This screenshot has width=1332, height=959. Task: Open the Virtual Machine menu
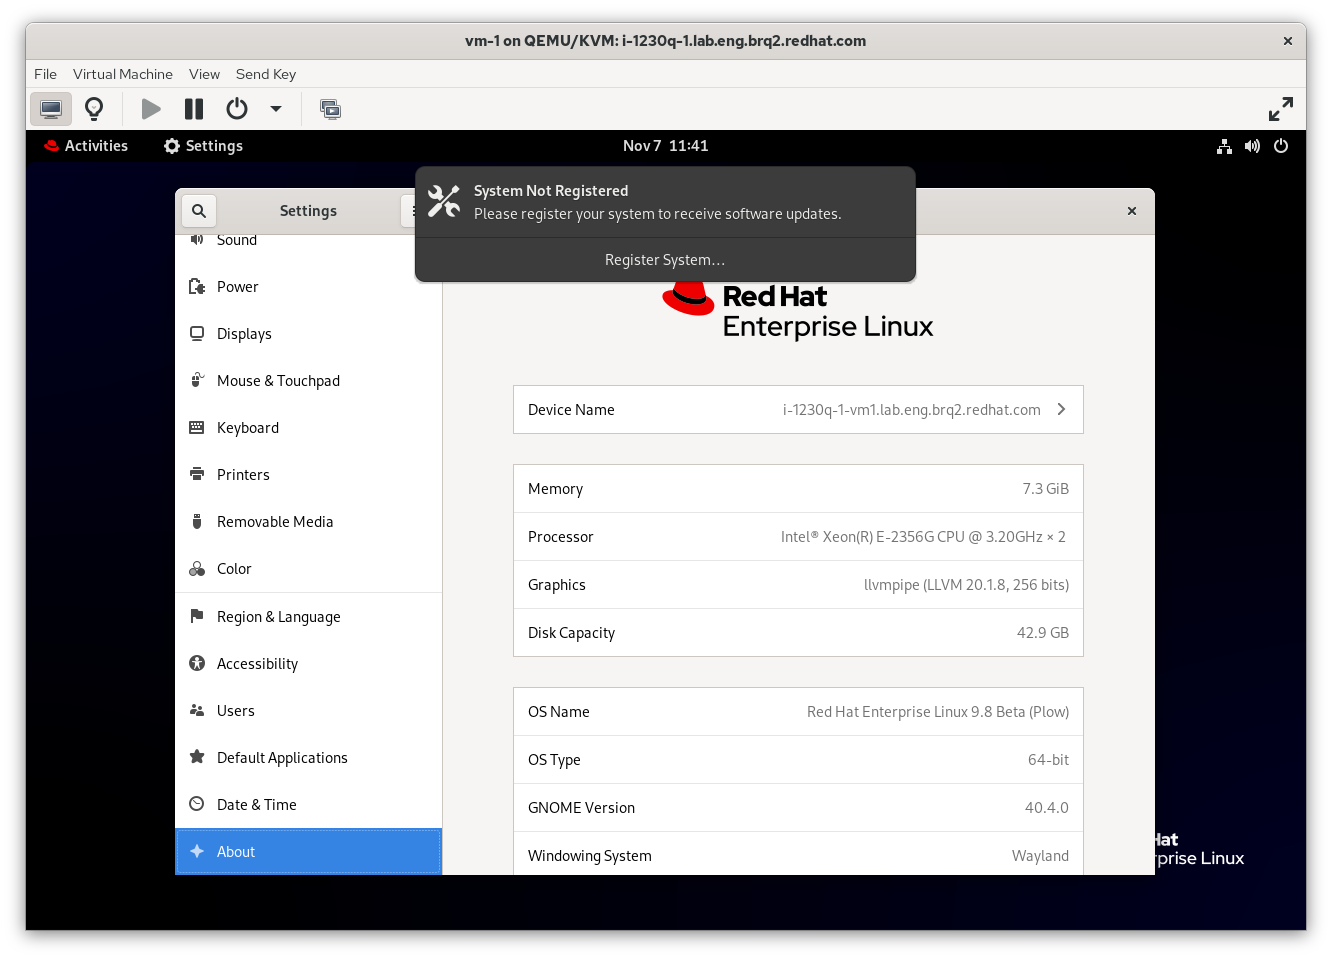(x=123, y=74)
